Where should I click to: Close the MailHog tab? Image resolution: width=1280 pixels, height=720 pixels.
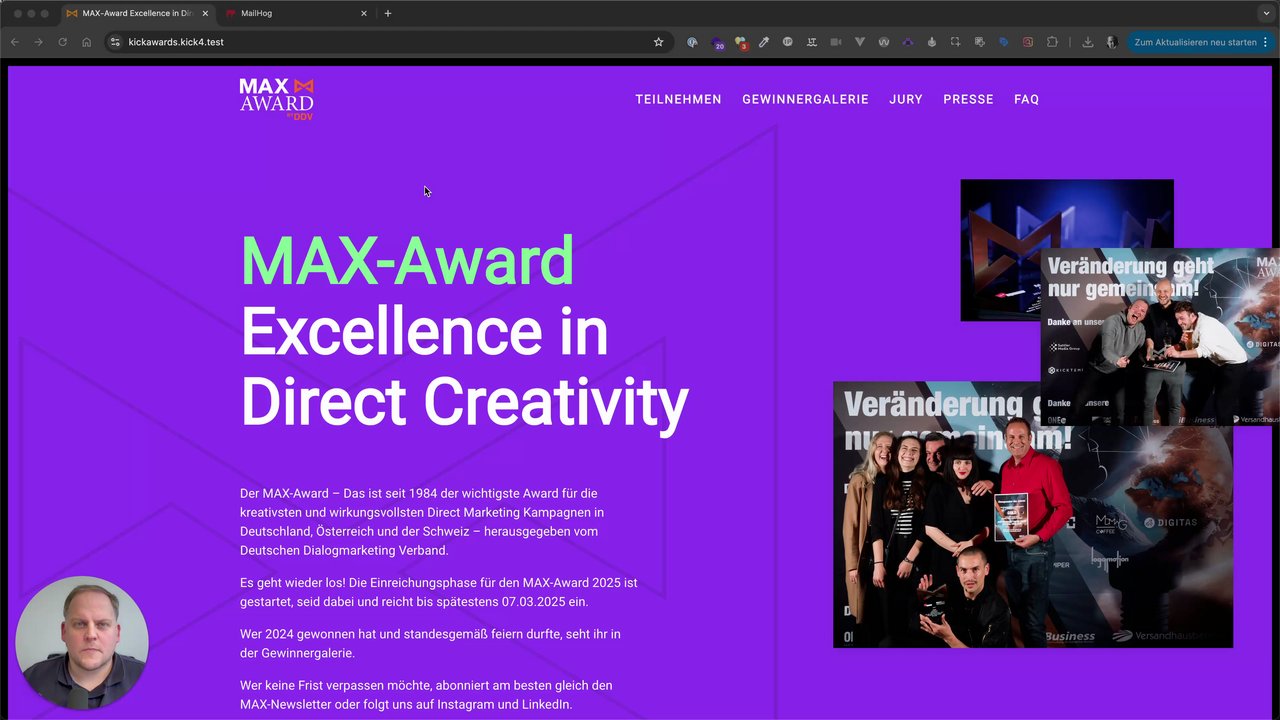pyautogui.click(x=364, y=13)
